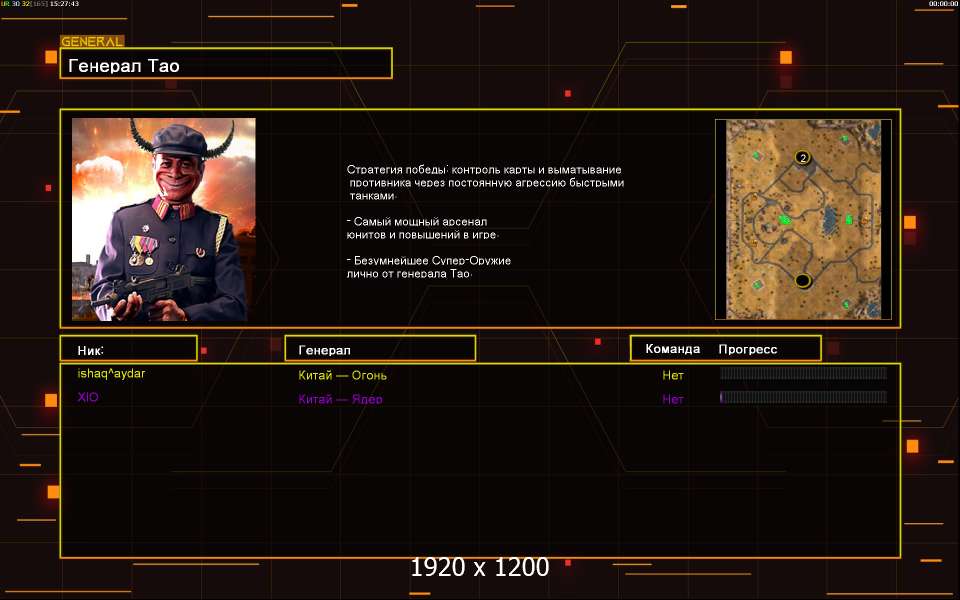The image size is (960, 600).
Task: Select player XIO in the list
Action: [x=88, y=398]
